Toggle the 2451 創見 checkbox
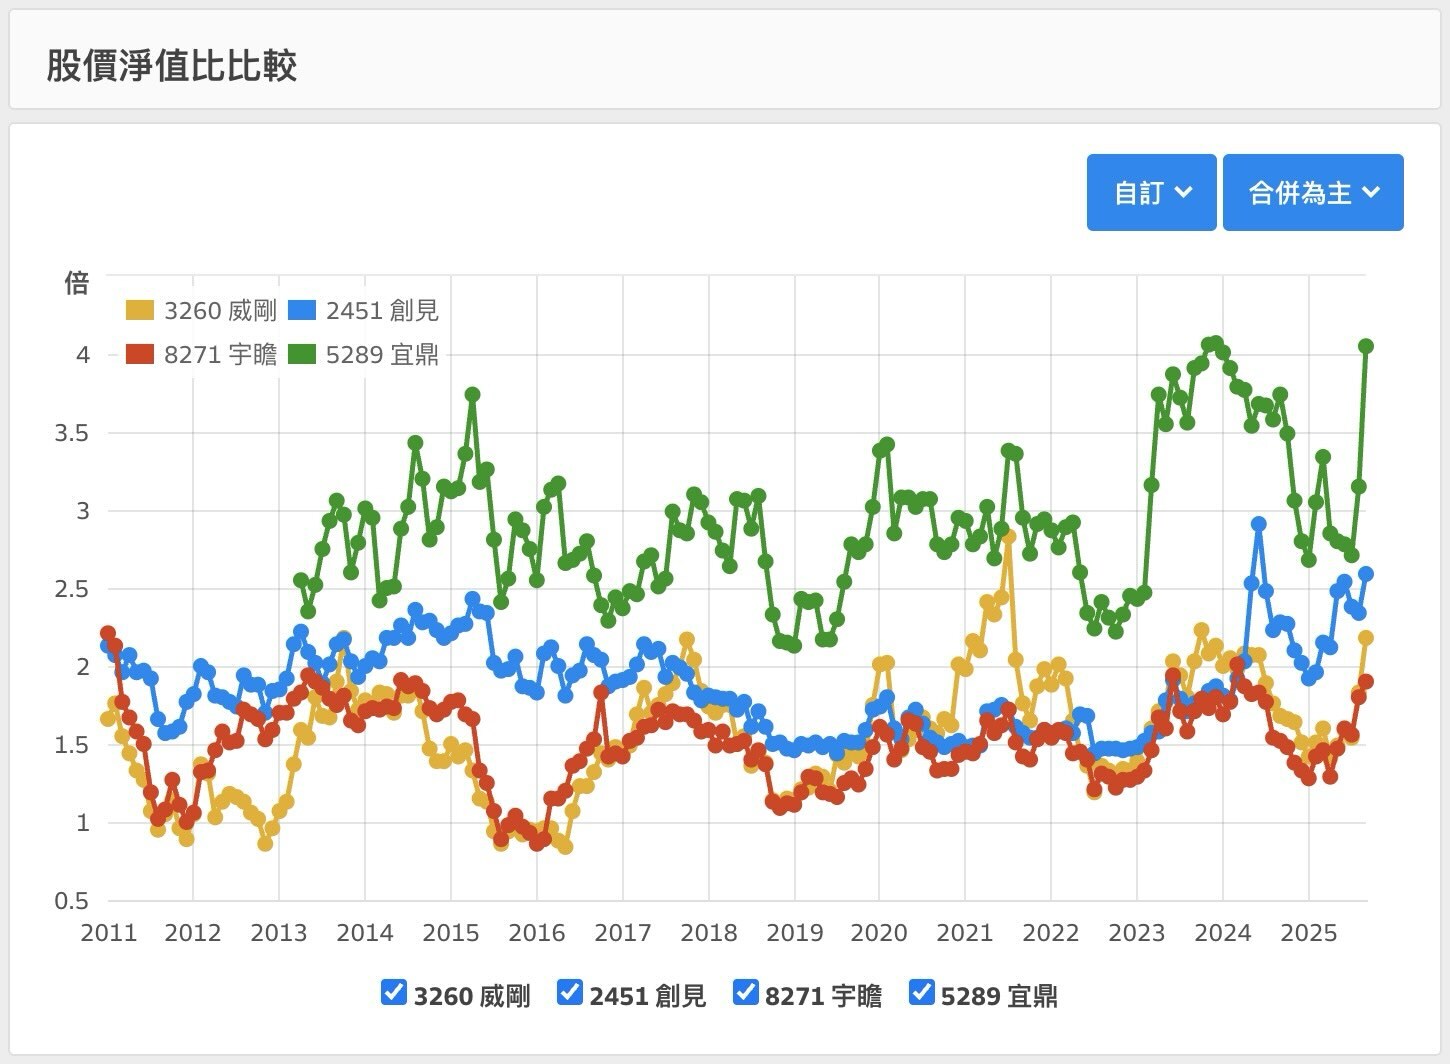1450x1064 pixels. click(570, 992)
